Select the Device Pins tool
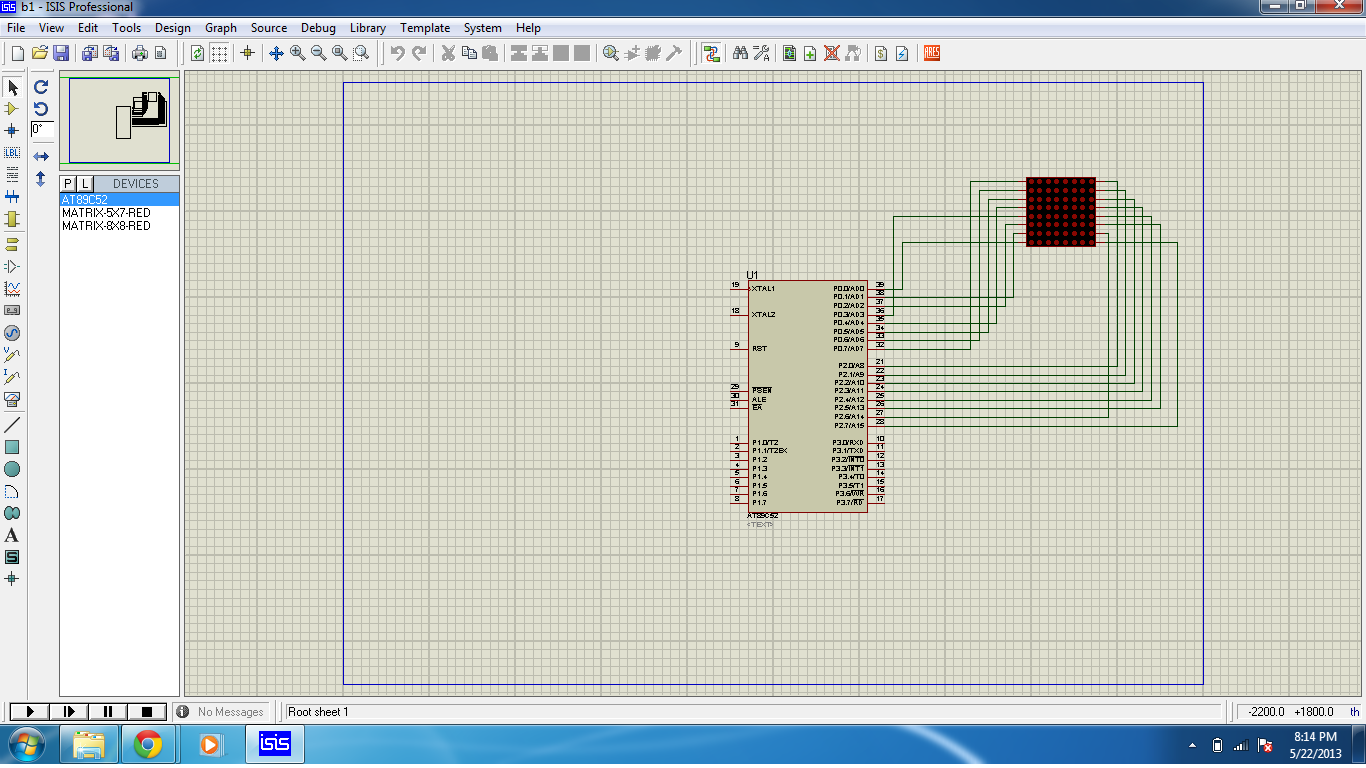This screenshot has height=768, width=1366. click(12, 266)
